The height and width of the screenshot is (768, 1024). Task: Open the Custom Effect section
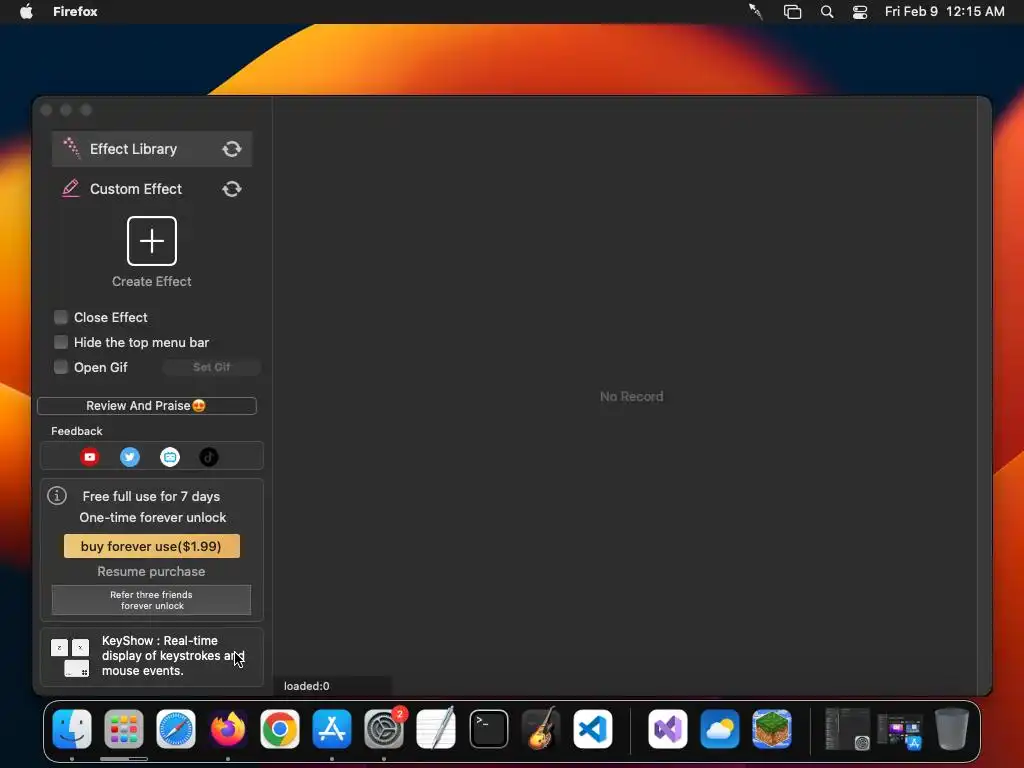coord(152,189)
